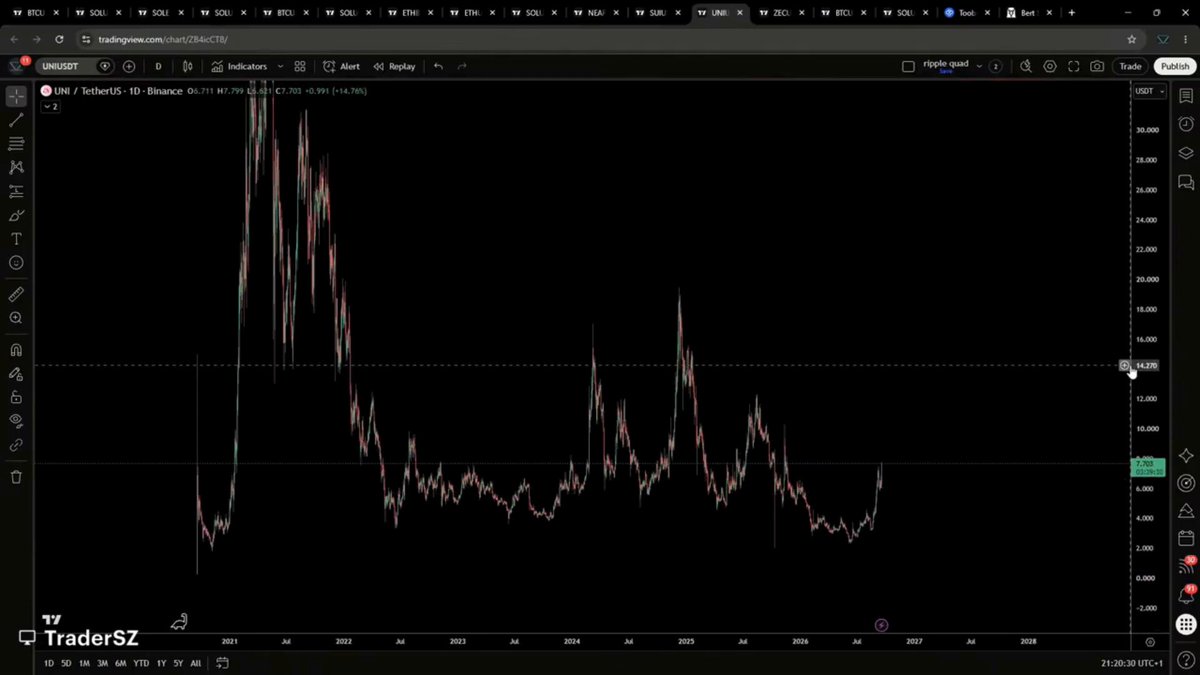Open the D interval dropdown
Viewport: 1200px width, 675px height.
[x=158, y=67]
